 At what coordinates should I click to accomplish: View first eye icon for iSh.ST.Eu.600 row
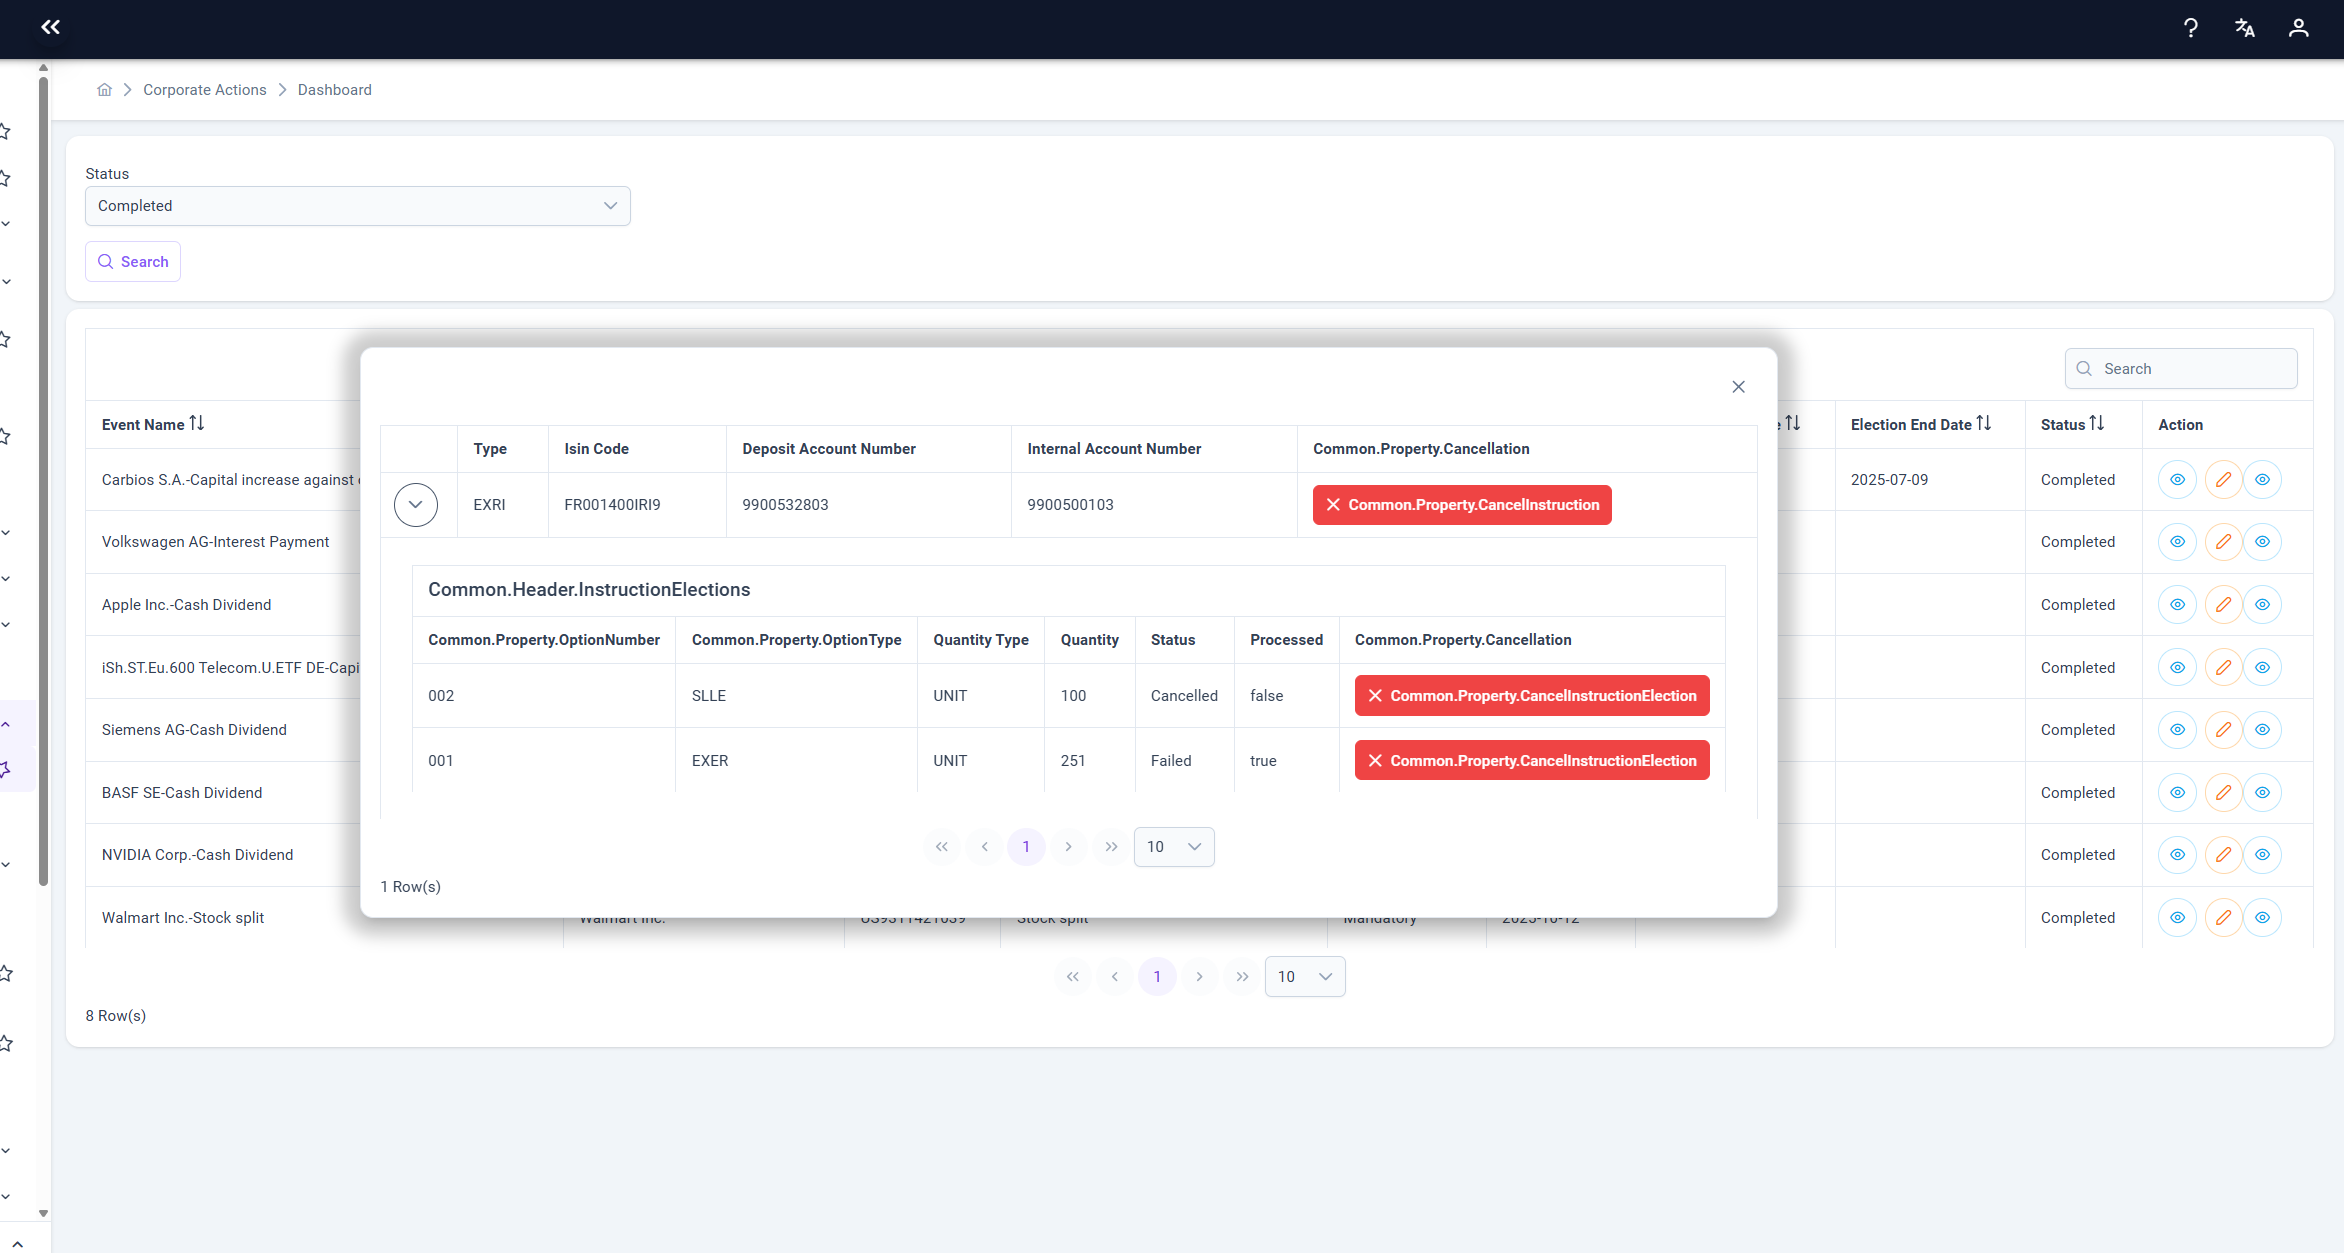click(x=2177, y=668)
